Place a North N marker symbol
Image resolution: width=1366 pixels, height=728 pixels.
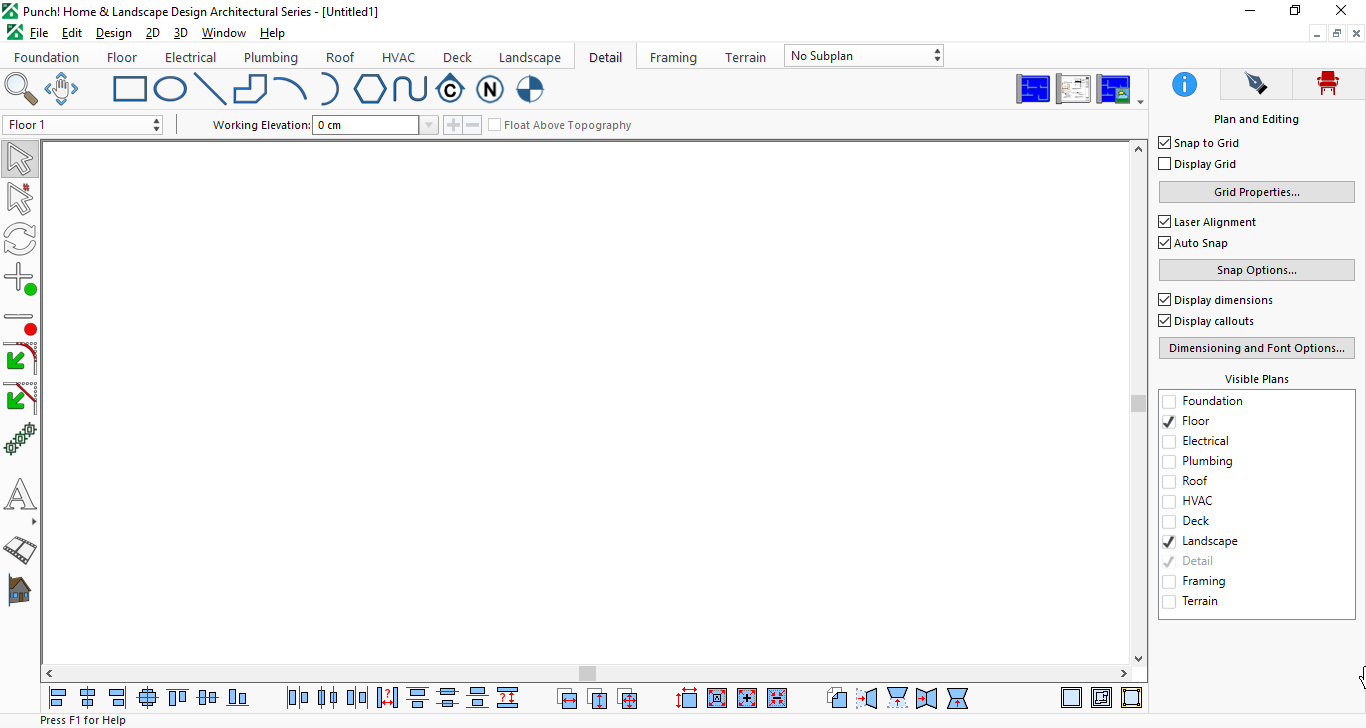pos(489,90)
